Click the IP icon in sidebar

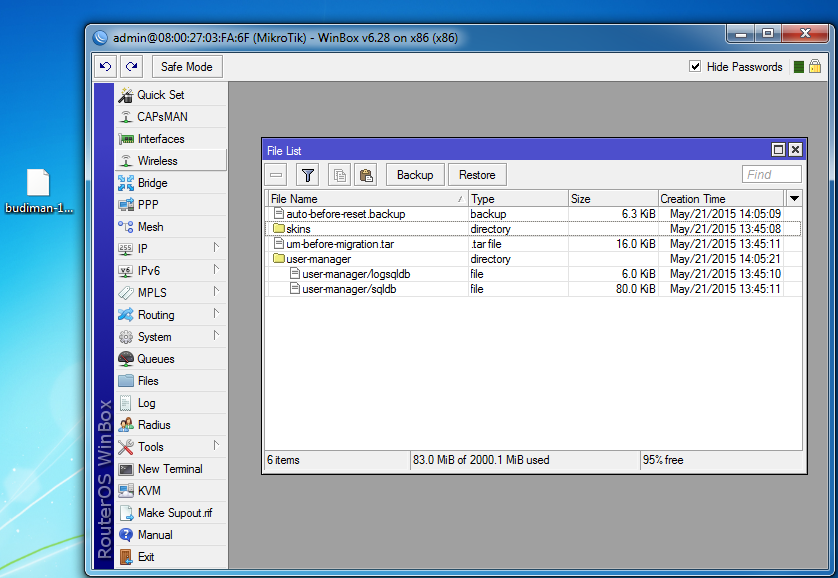[126, 248]
